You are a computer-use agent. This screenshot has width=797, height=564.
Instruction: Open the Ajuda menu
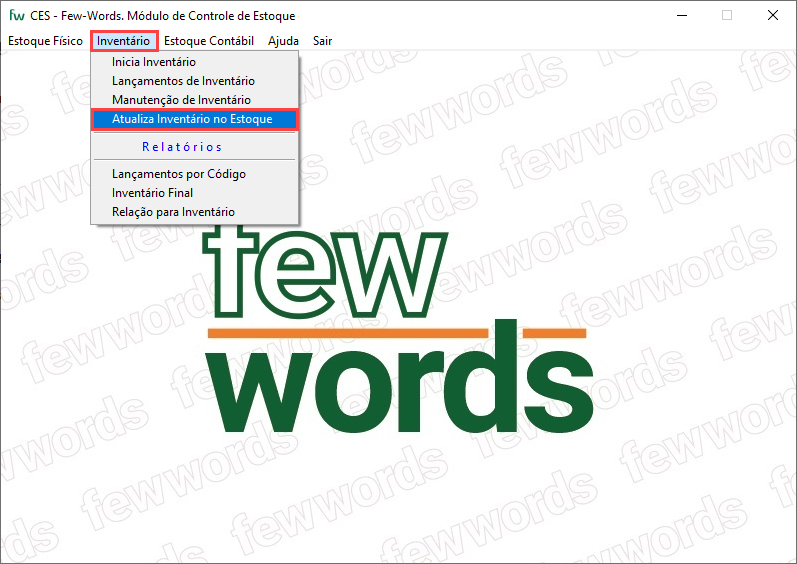coord(283,41)
